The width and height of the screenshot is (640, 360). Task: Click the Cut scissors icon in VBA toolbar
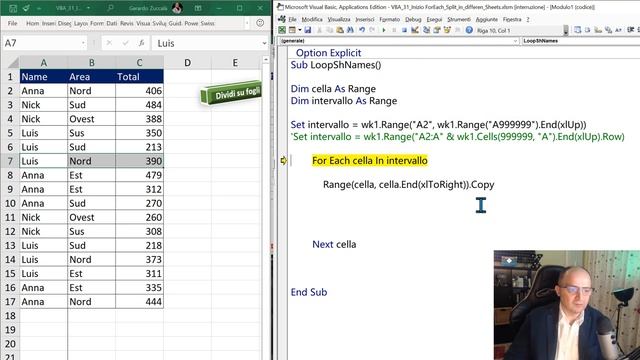[x=320, y=30]
